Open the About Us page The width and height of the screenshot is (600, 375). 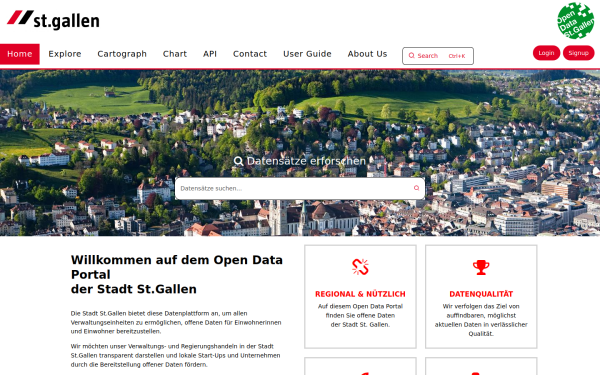(367, 54)
